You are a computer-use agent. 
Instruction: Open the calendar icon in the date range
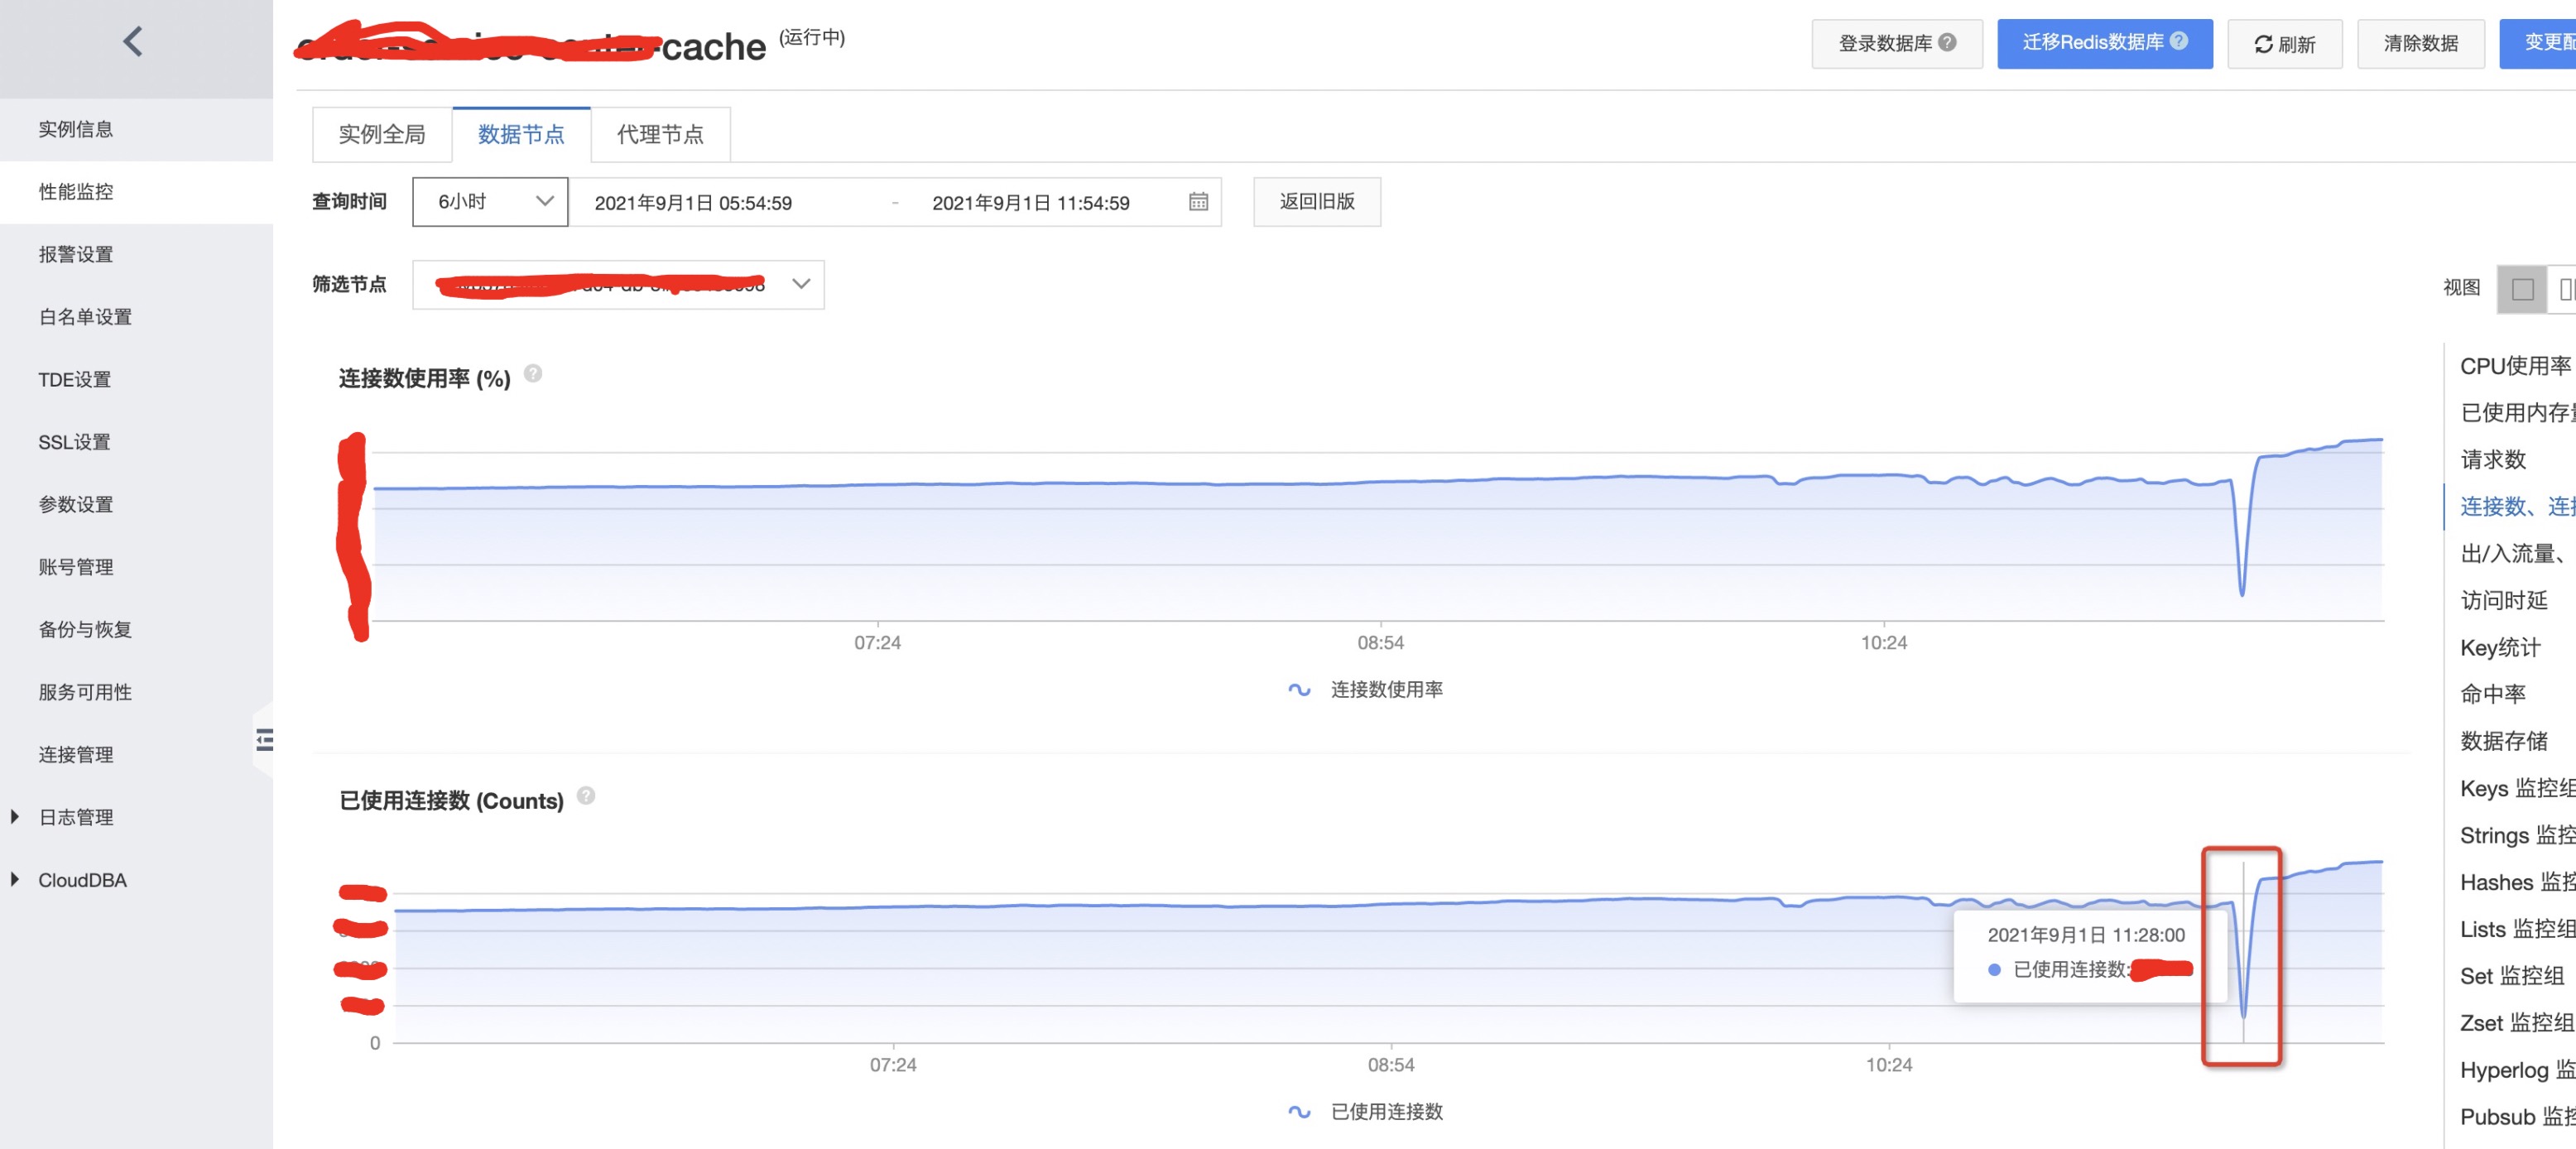tap(1198, 202)
